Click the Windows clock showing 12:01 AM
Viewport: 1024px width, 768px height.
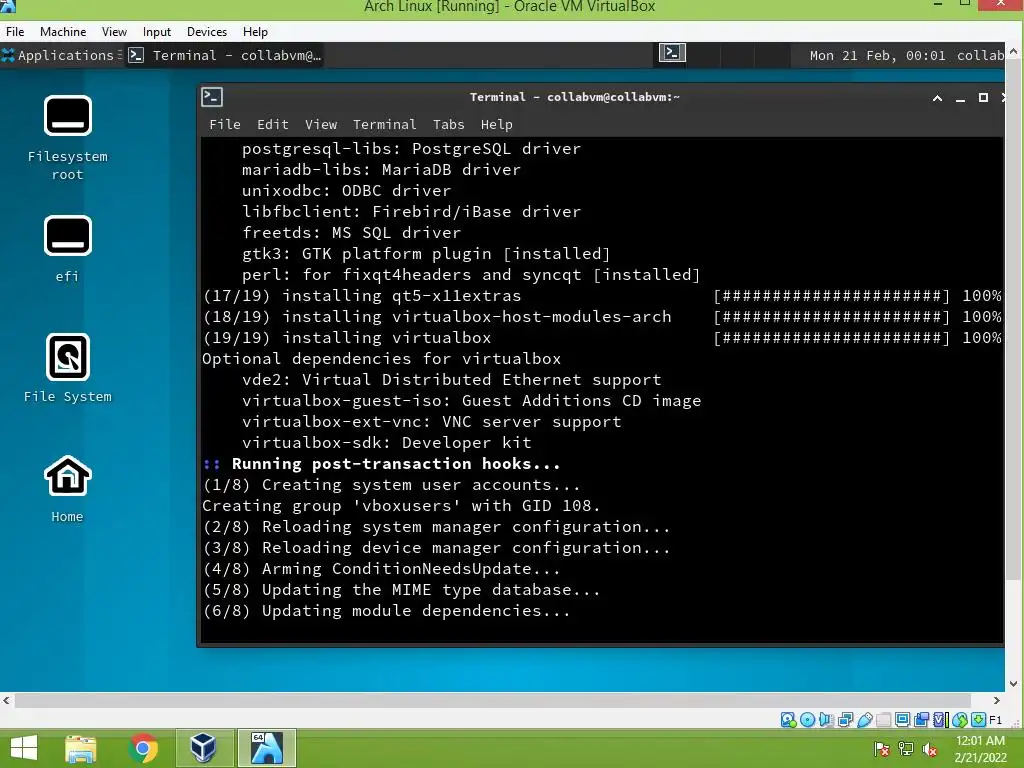[980, 749]
